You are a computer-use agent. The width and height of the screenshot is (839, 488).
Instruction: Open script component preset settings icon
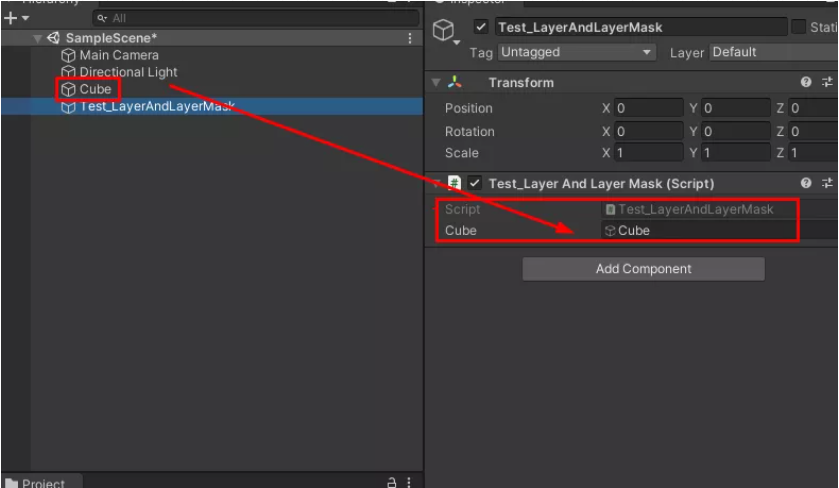(827, 183)
